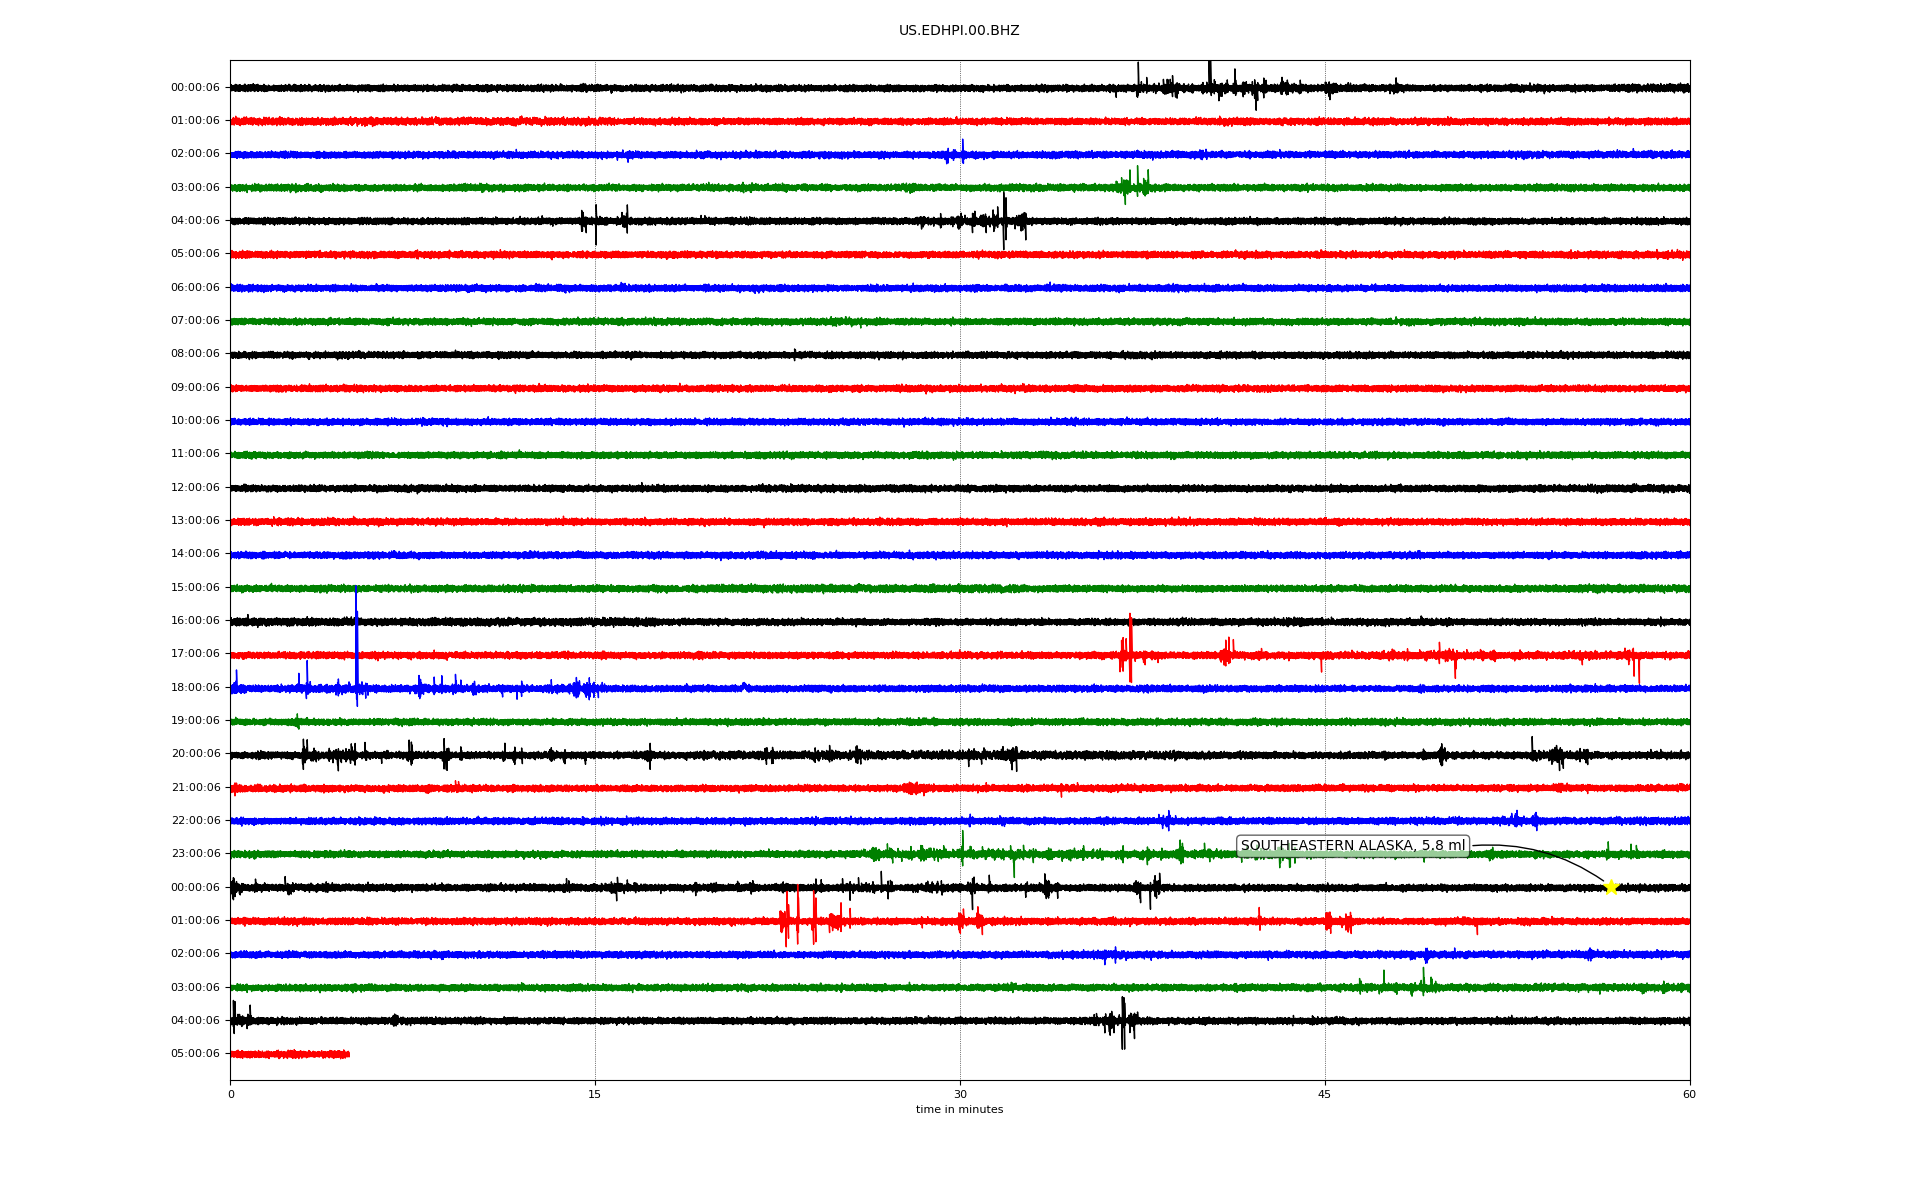This screenshot has height=1200, width=1920.
Task: Click the 18:00:06 trace time label
Action: (x=195, y=688)
